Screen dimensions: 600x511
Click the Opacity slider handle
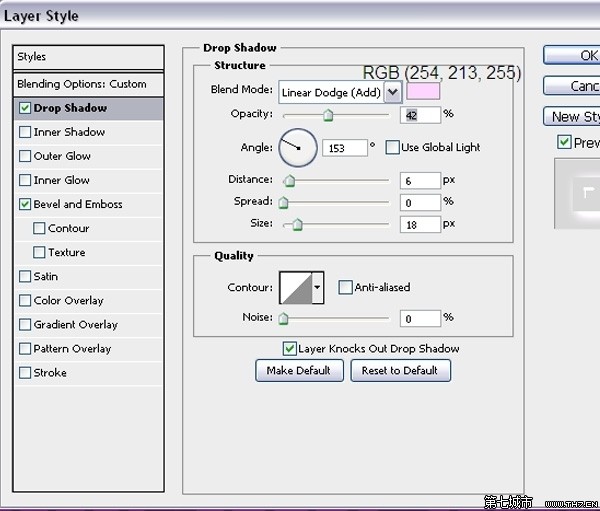tap(327, 116)
